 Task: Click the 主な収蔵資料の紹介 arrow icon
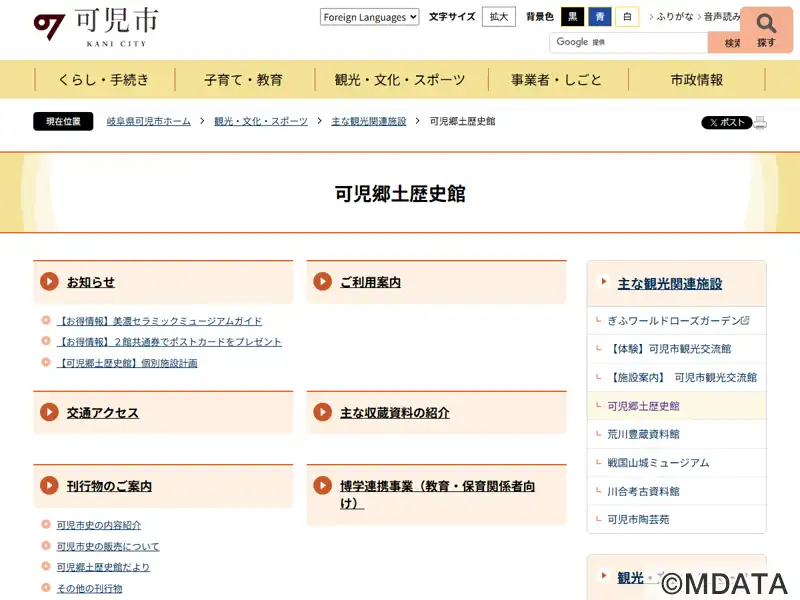[x=322, y=412]
